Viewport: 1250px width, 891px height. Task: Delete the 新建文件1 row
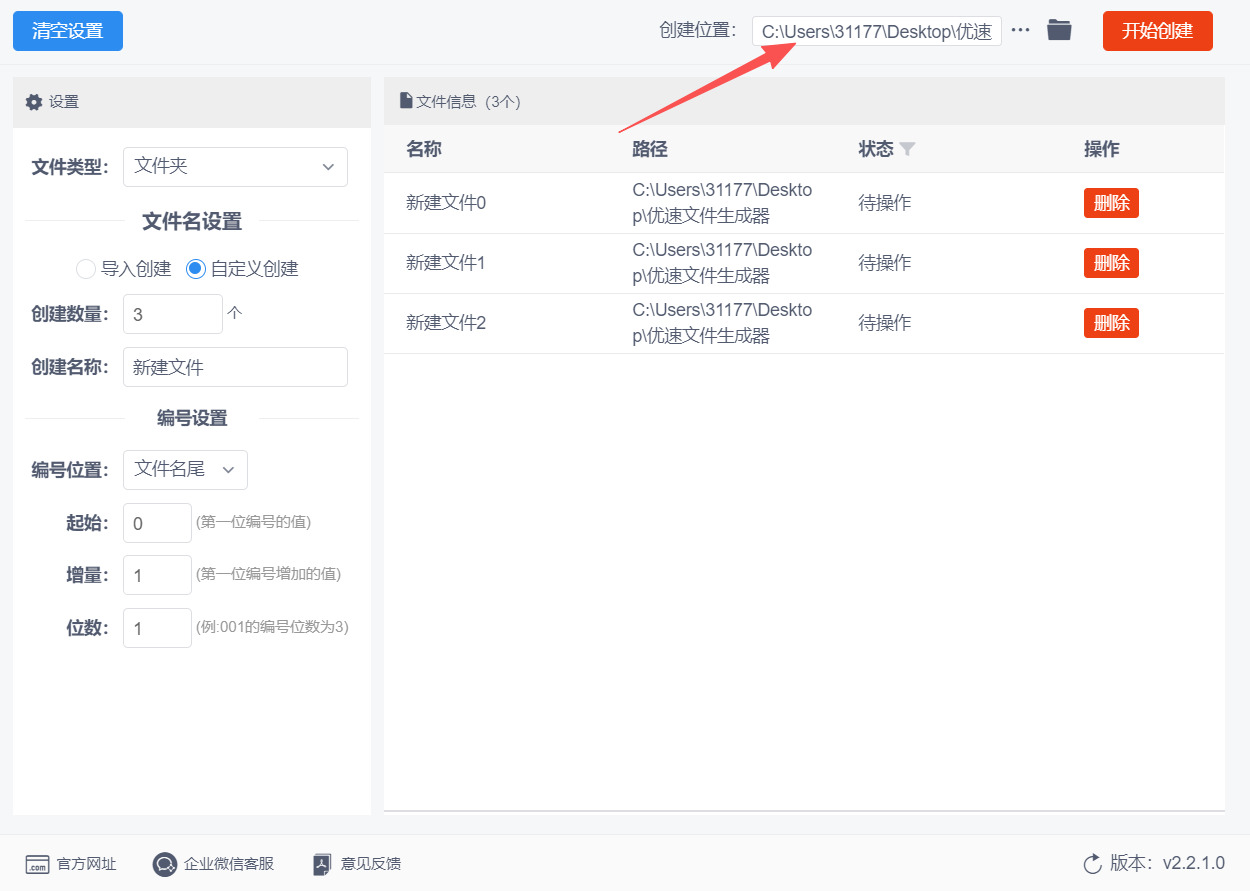point(1111,263)
